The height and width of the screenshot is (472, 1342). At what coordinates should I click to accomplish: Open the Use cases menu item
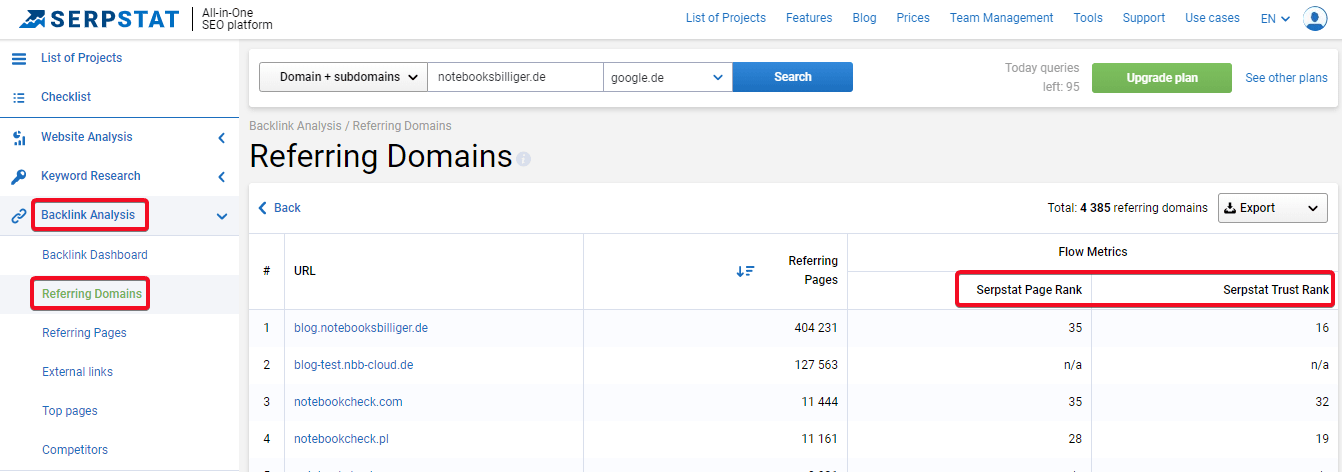tap(1212, 18)
